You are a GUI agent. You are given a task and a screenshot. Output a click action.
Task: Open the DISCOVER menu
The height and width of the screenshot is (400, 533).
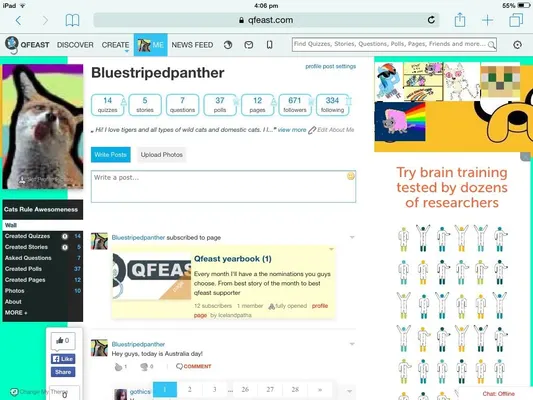coord(75,45)
